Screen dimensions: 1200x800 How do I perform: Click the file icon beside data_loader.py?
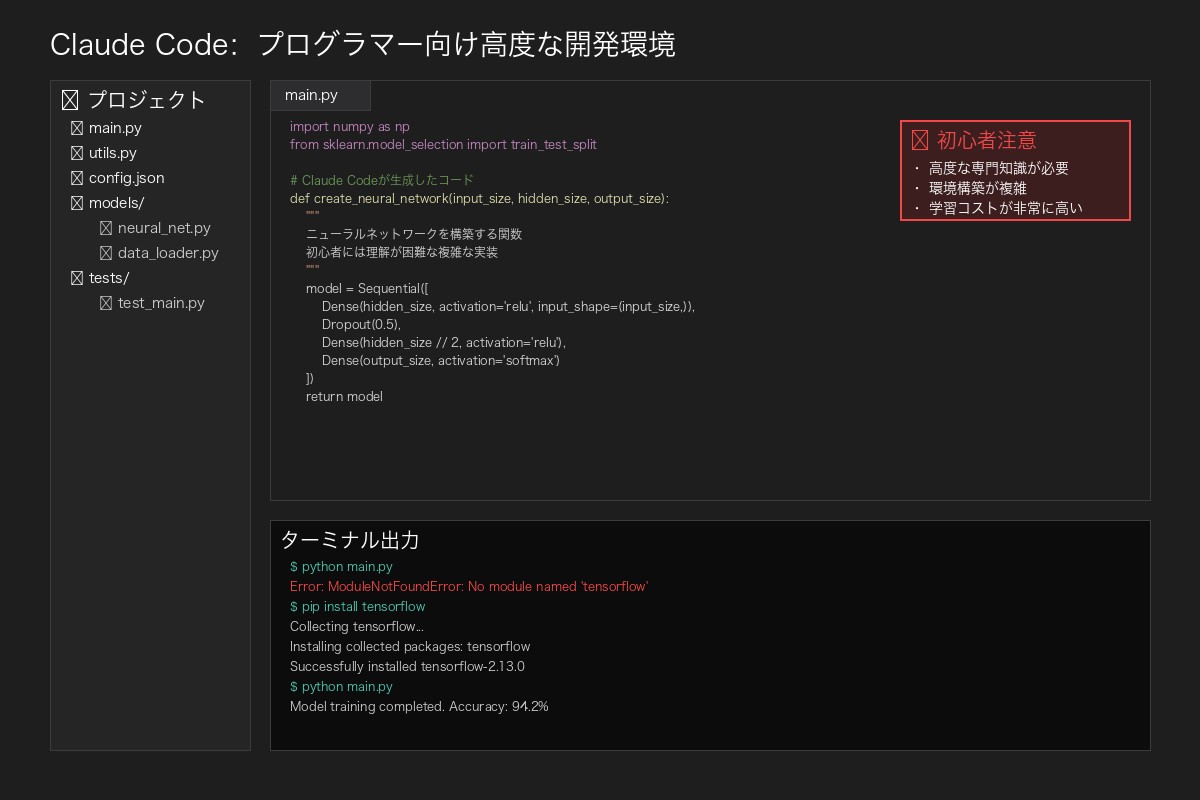106,253
